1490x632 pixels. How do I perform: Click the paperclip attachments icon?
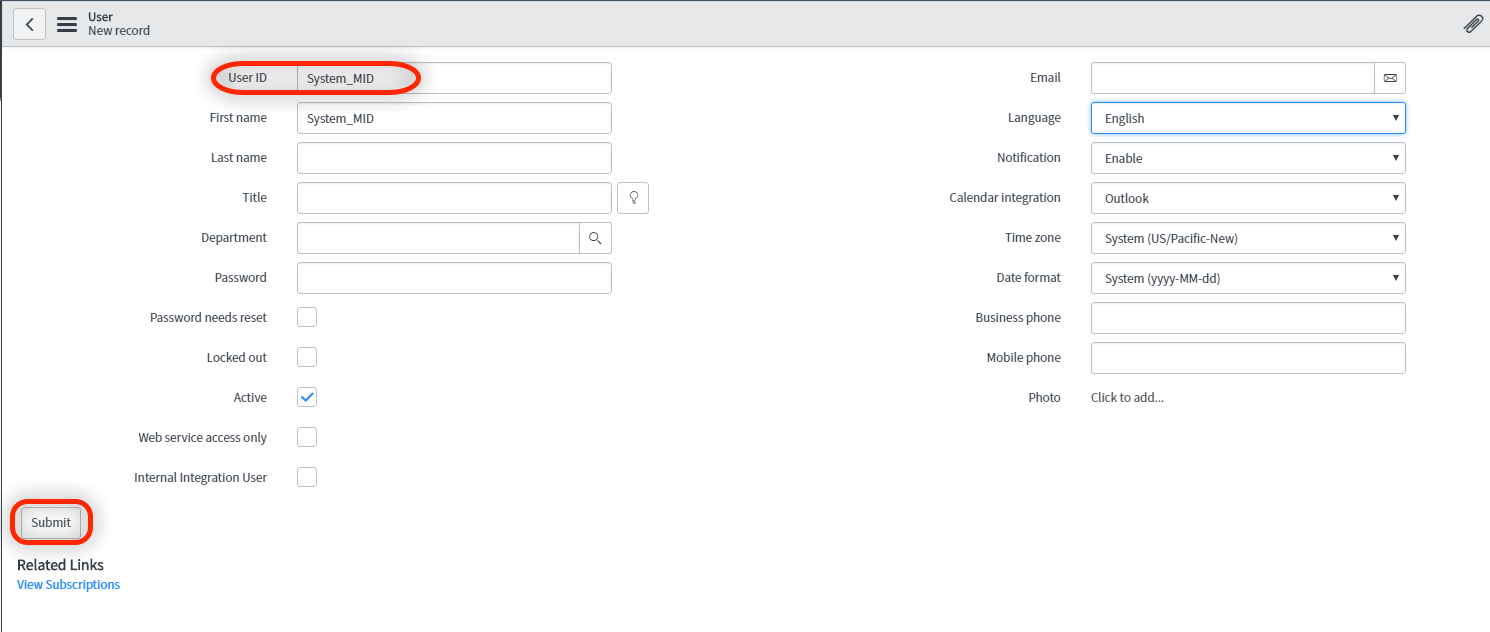(1472, 24)
